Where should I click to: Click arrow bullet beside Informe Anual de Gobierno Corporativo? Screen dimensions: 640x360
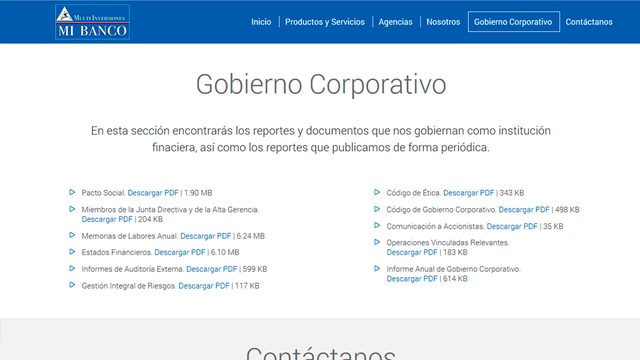coord(377,269)
